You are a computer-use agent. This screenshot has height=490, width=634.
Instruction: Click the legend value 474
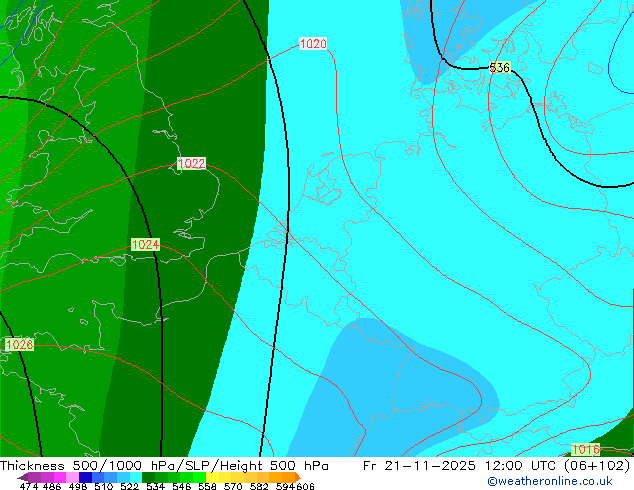pos(29,486)
